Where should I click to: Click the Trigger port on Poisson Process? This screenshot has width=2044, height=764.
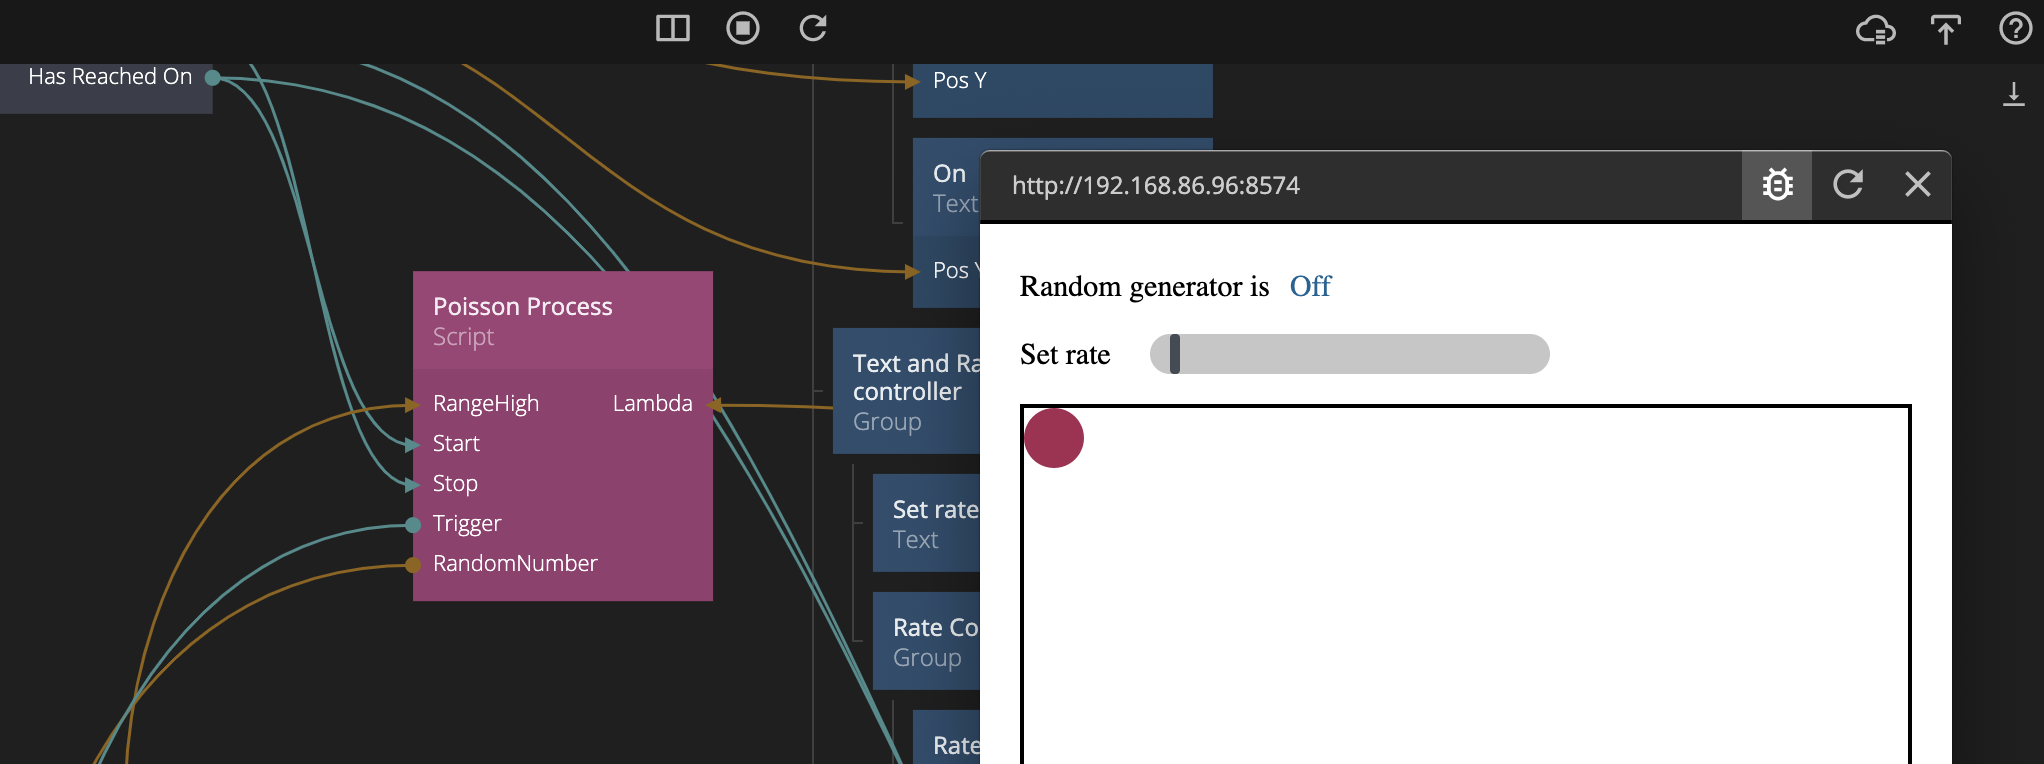(x=413, y=524)
